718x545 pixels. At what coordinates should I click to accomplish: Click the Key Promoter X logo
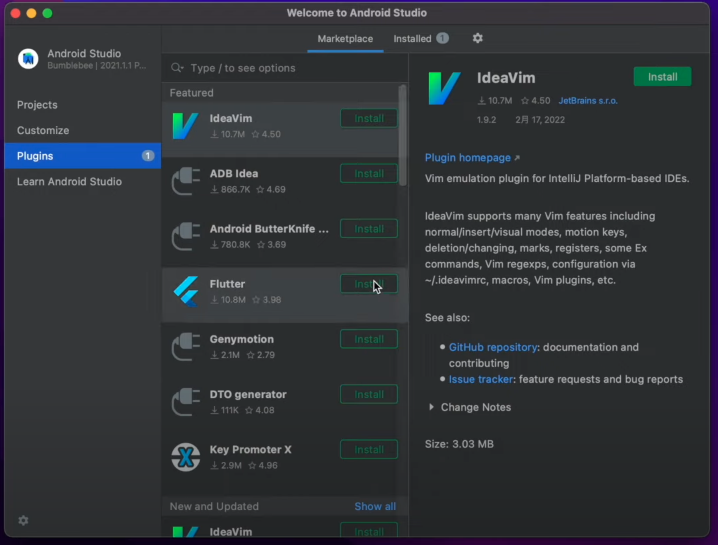(185, 457)
